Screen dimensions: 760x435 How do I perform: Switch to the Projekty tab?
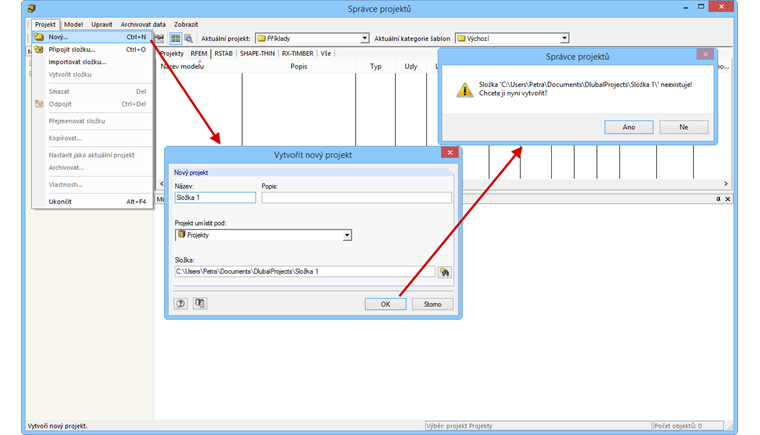click(172, 53)
